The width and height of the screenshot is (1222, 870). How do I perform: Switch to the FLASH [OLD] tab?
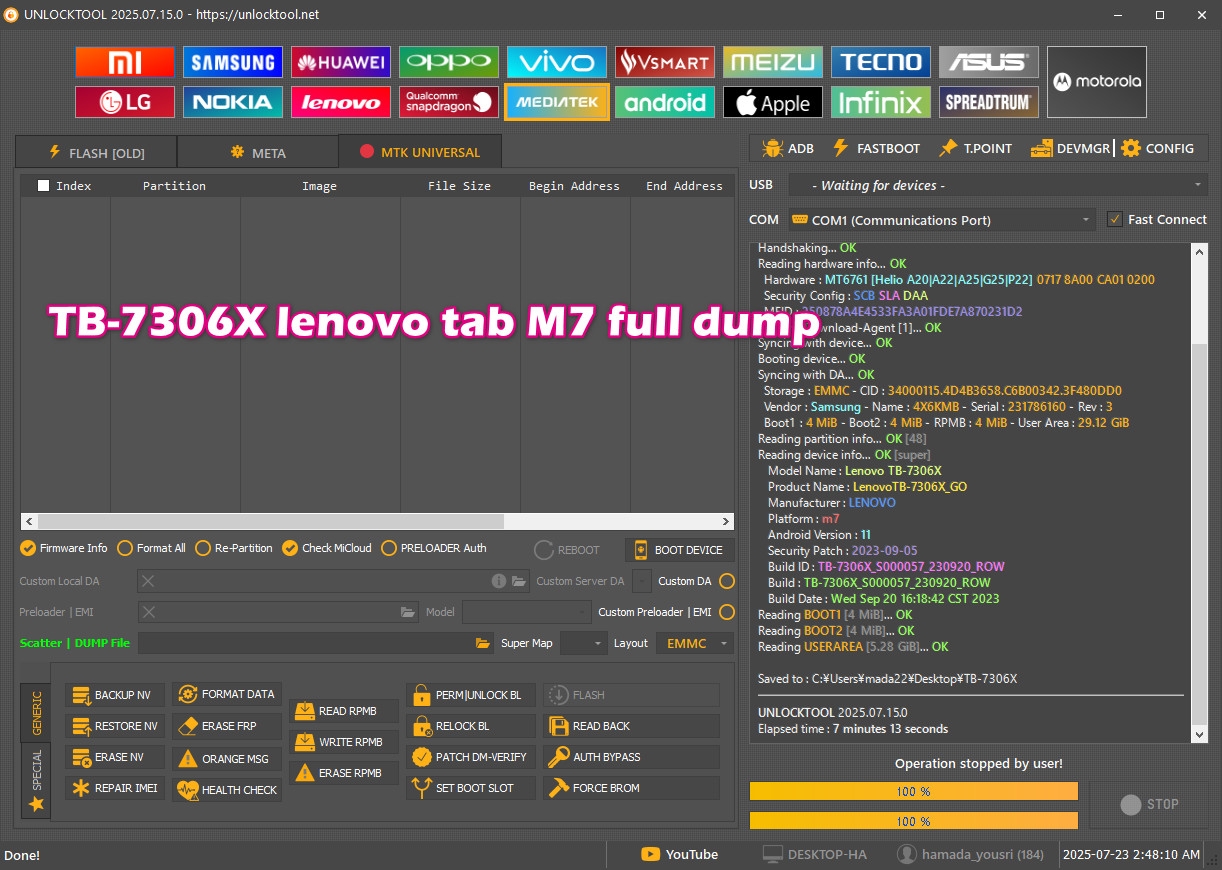click(96, 153)
